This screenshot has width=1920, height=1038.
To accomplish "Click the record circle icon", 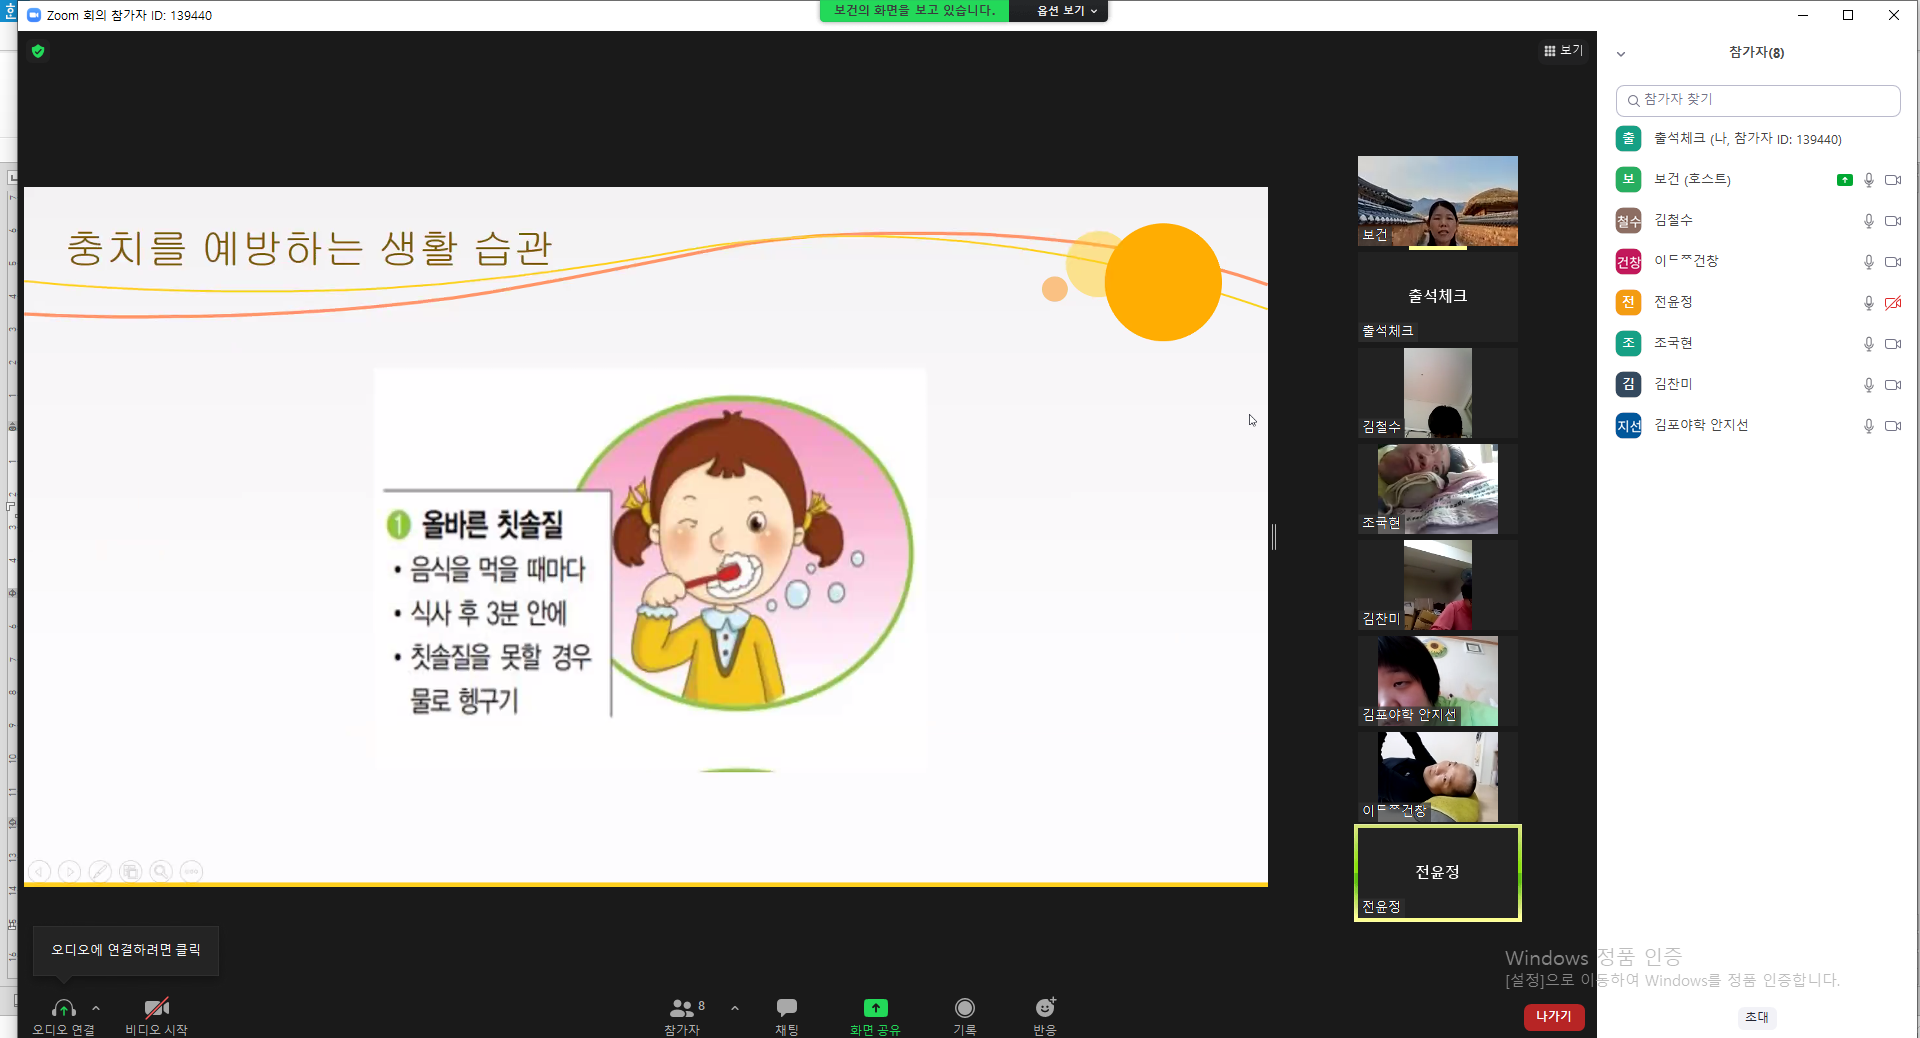I will click(x=964, y=1008).
